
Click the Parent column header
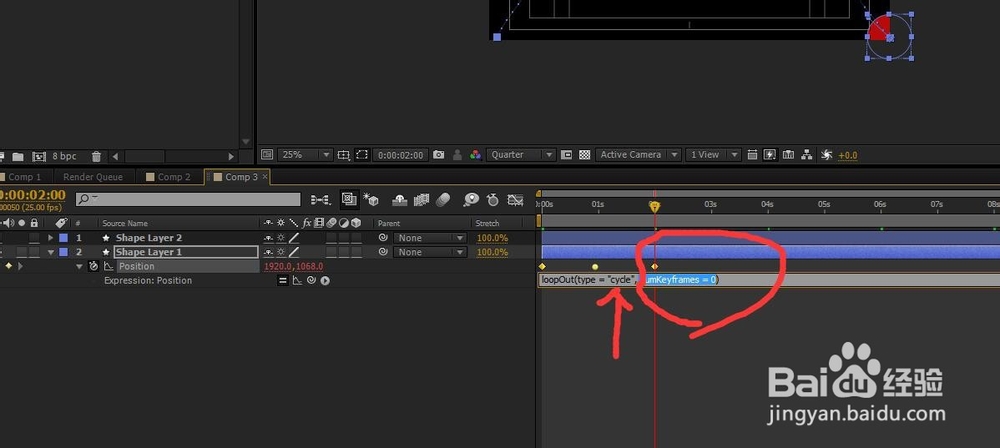389,223
